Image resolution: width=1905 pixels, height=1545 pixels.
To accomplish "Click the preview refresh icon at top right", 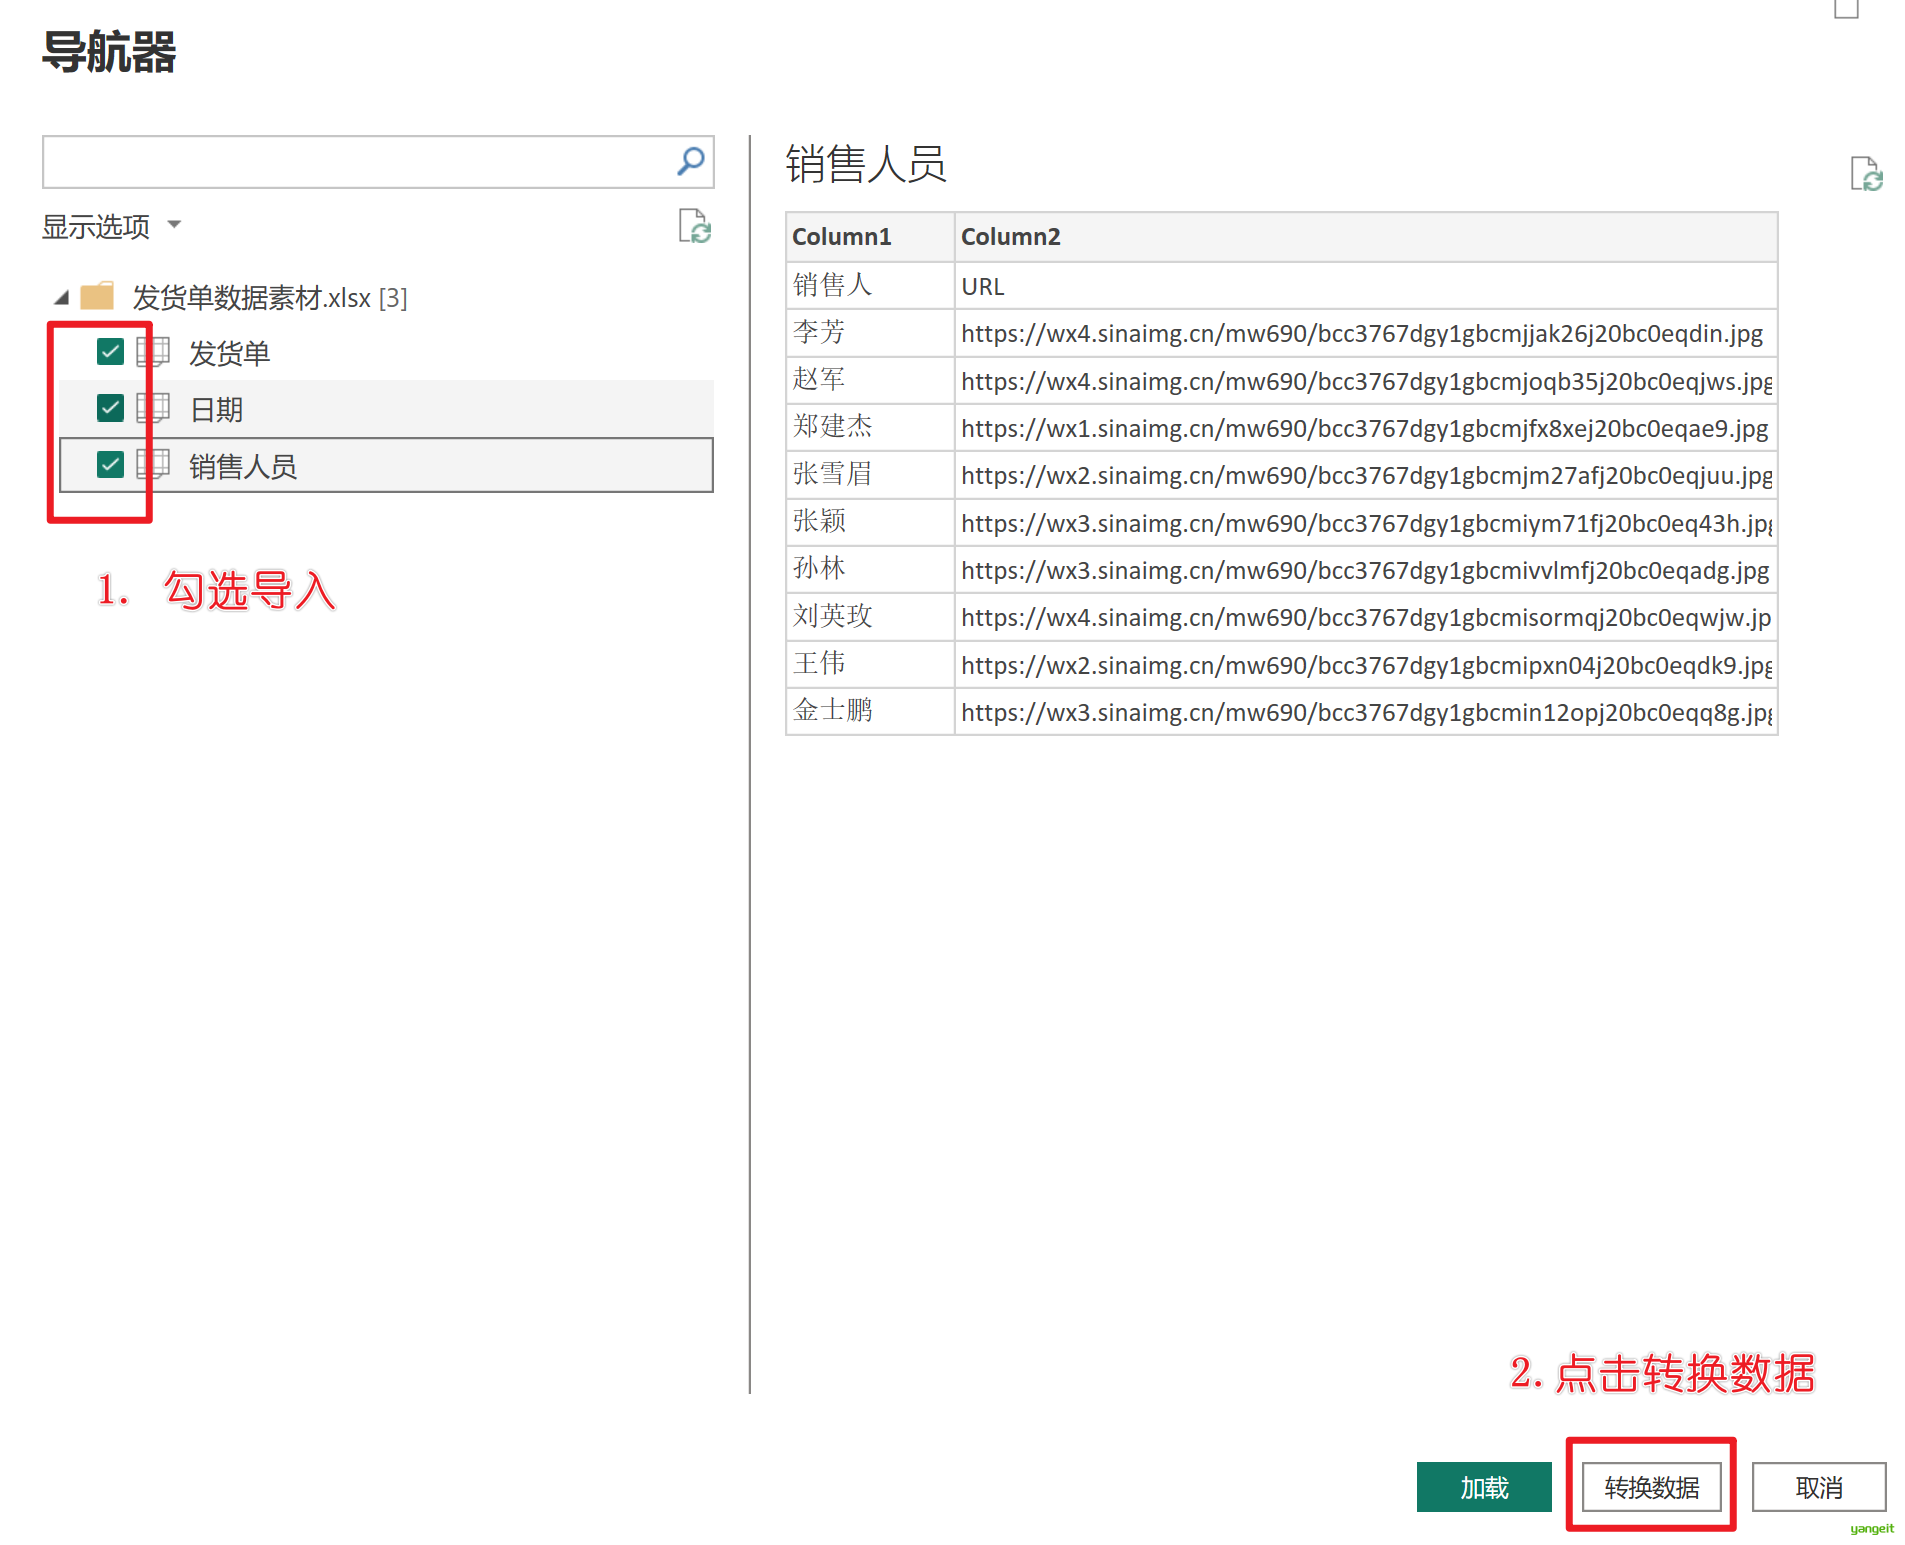I will pos(1865,174).
